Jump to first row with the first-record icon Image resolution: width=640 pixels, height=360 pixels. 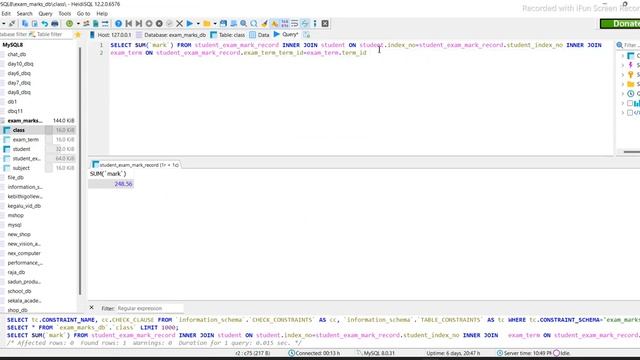pos(129,24)
